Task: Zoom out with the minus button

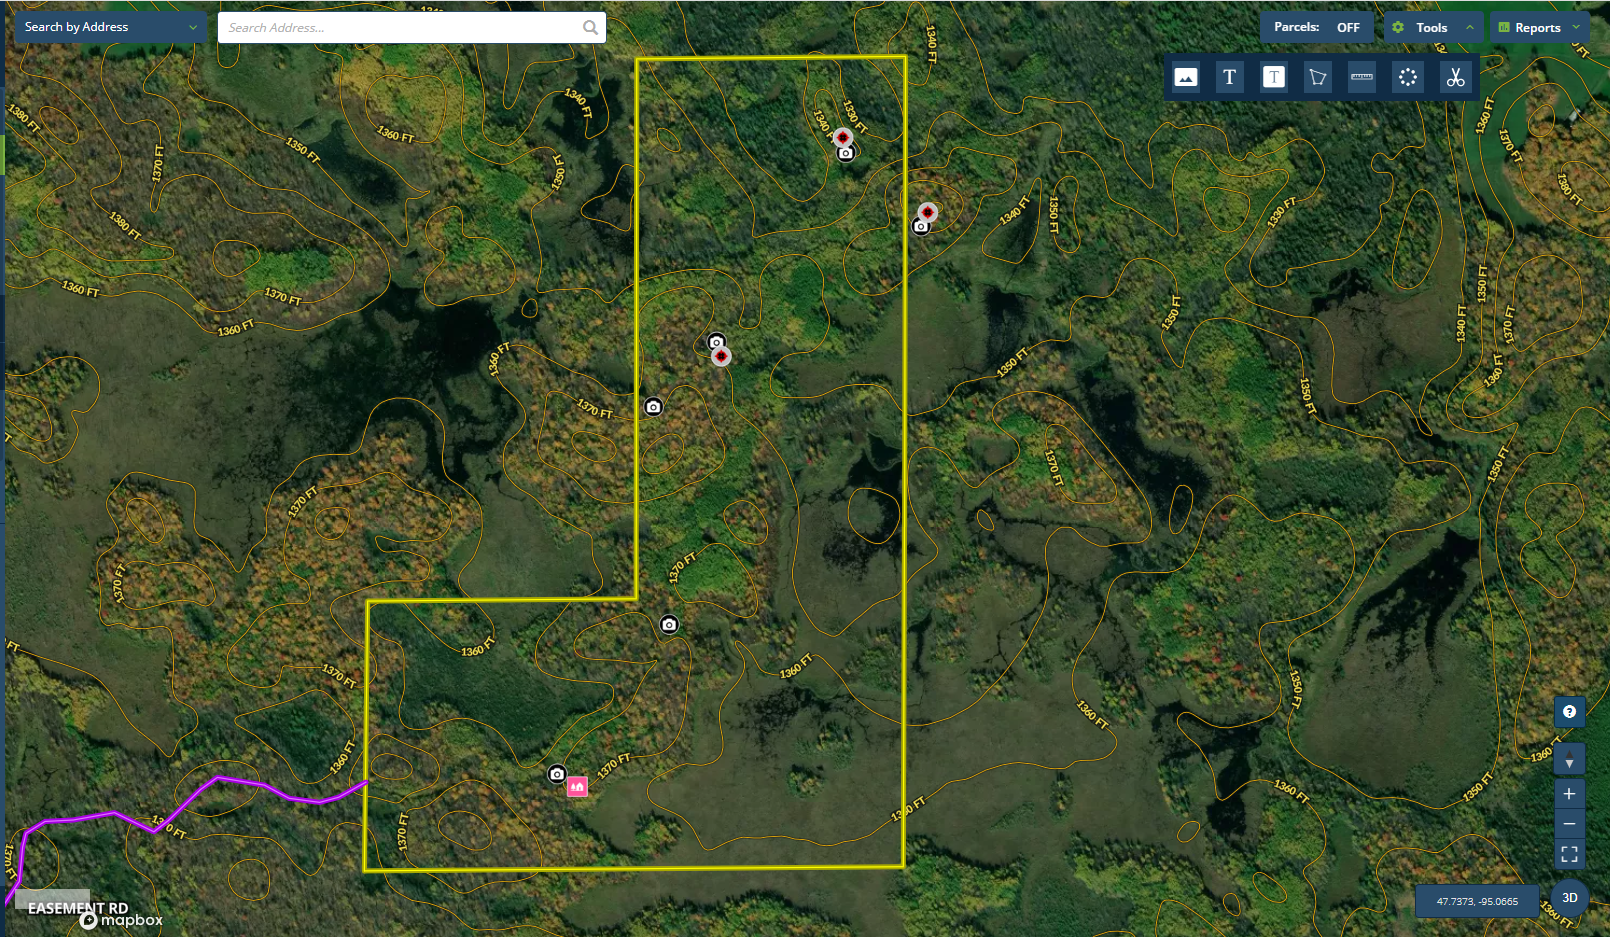Action: click(x=1569, y=824)
